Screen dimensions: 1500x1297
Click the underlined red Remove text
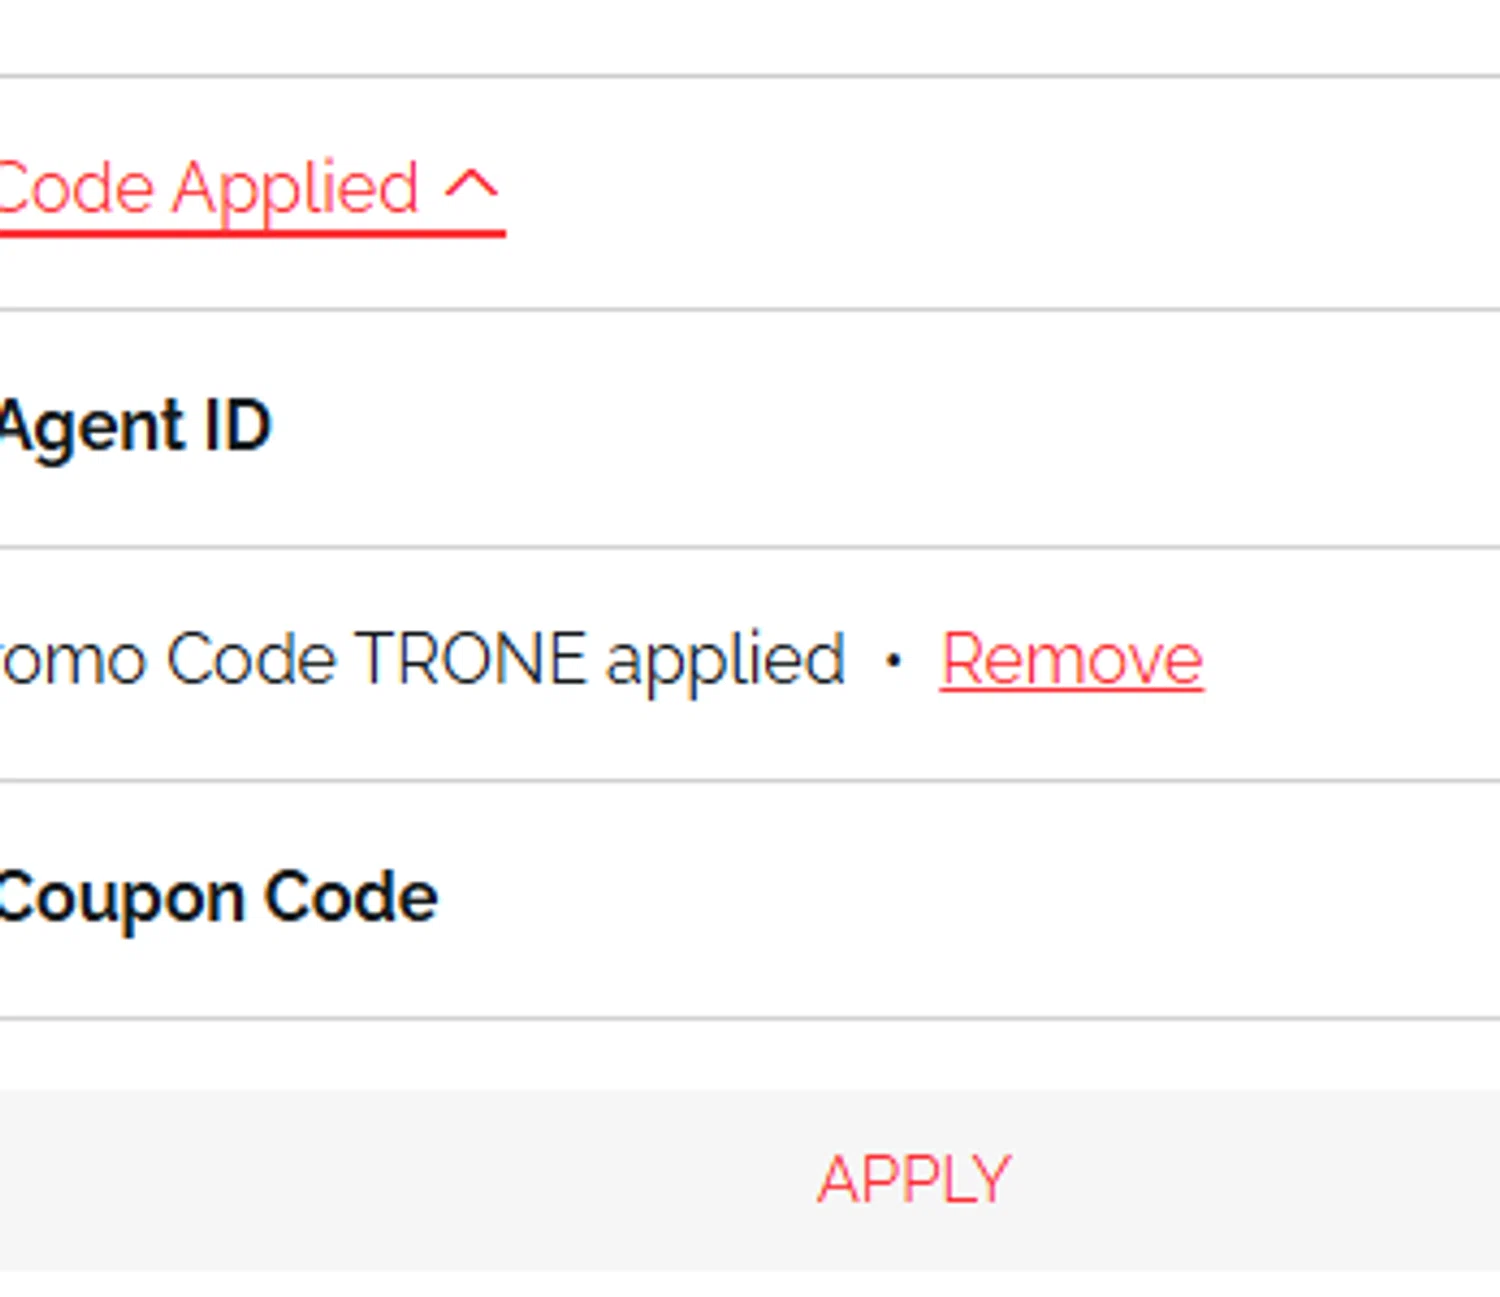click(1071, 660)
